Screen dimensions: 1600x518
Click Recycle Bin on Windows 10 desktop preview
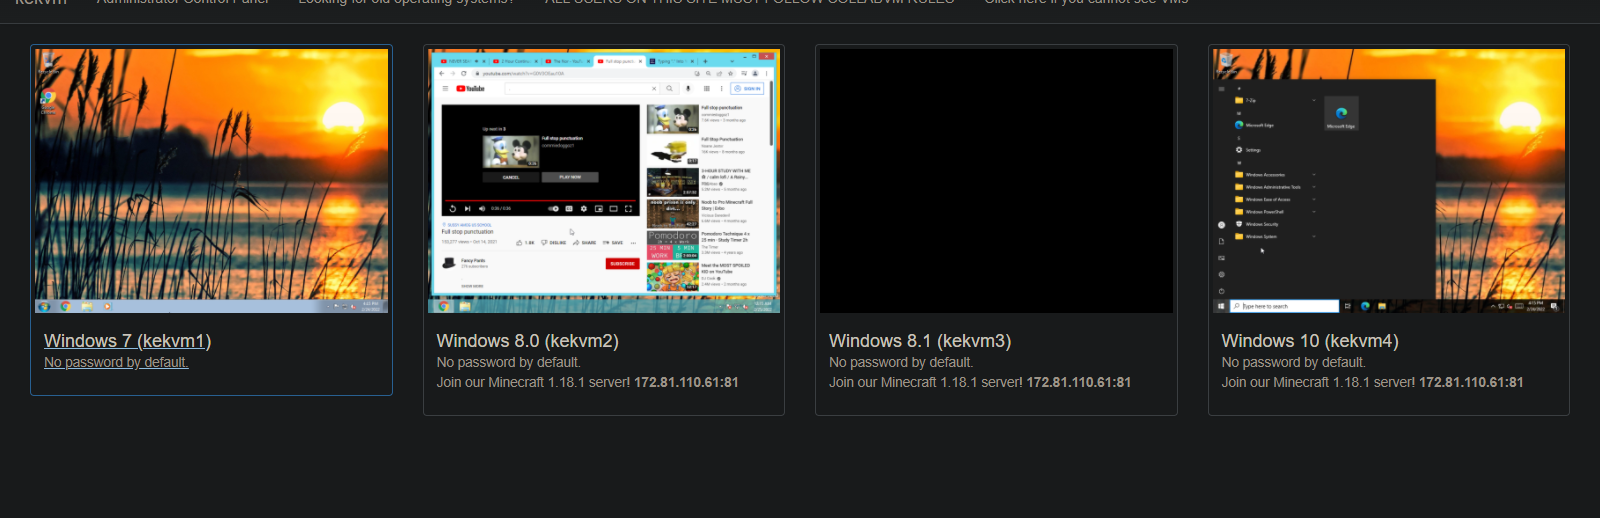pos(1226,62)
